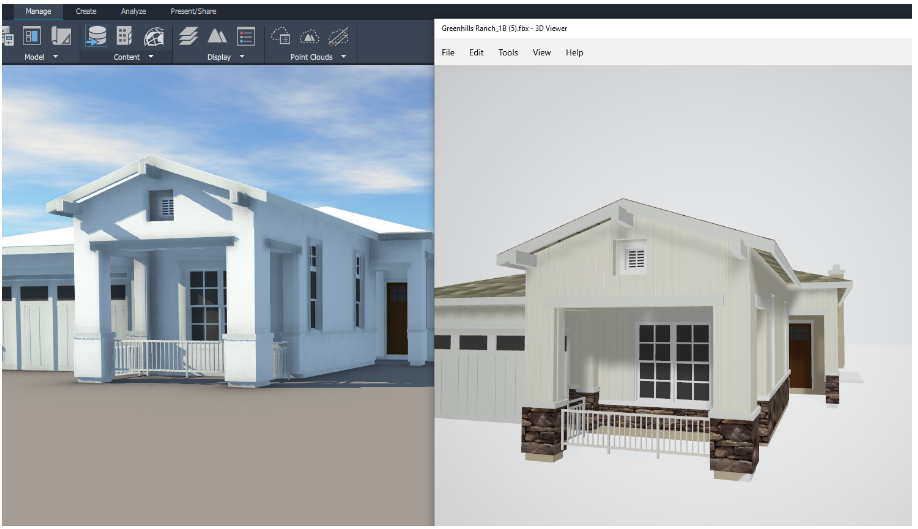Image resolution: width=918 pixels, height=529 pixels.
Task: Open the stacked surface layers icon
Action: pyautogui.click(x=188, y=36)
